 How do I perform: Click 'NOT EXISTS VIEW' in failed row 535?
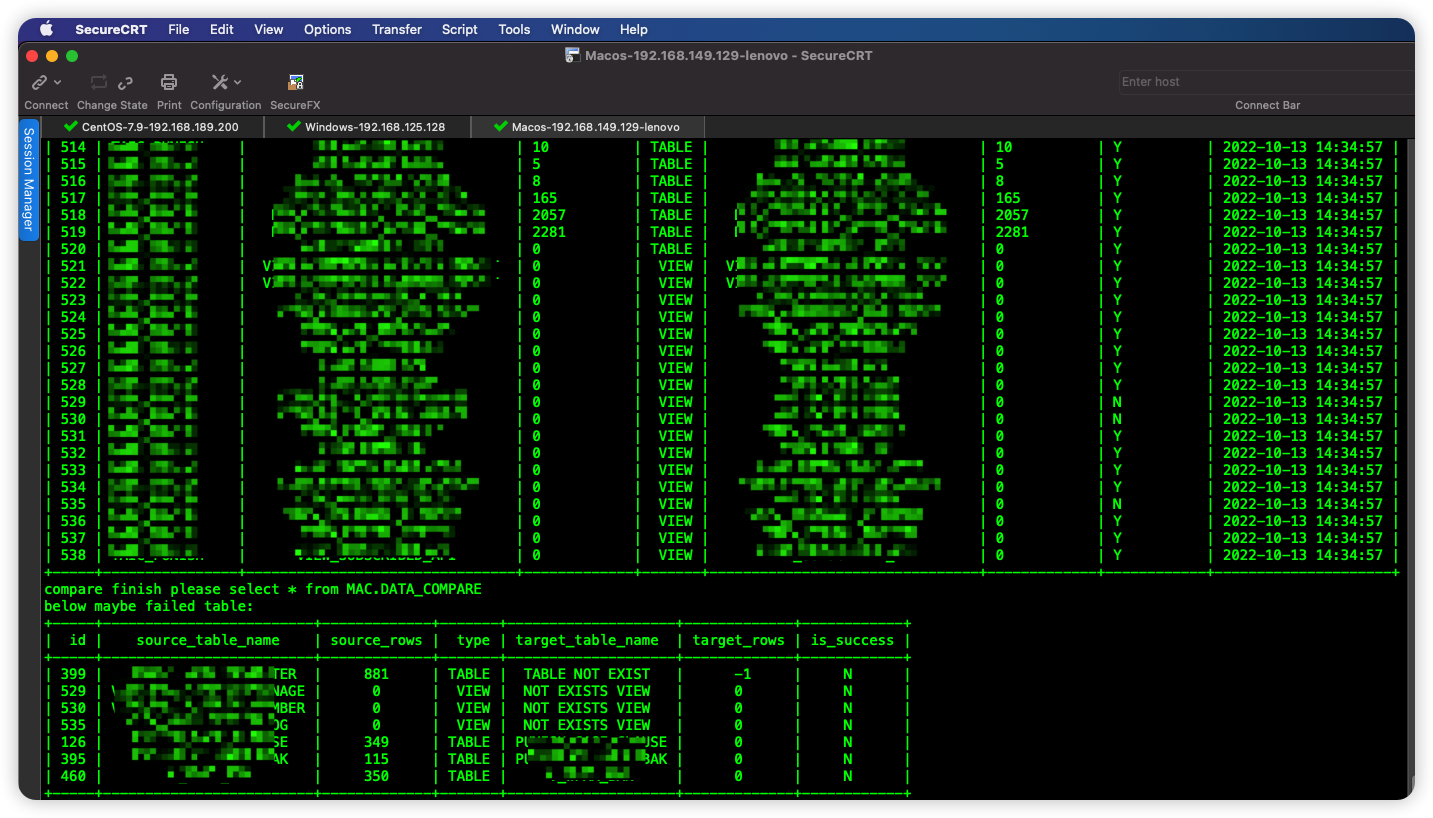click(x=587, y=725)
